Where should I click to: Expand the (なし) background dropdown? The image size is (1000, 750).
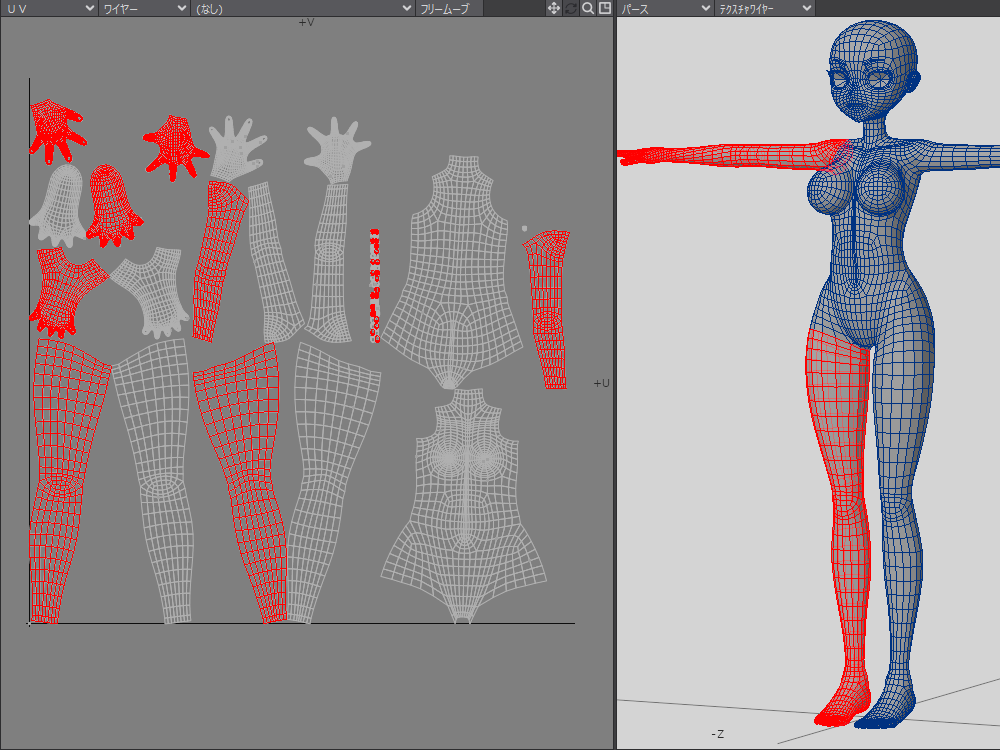click(302, 8)
